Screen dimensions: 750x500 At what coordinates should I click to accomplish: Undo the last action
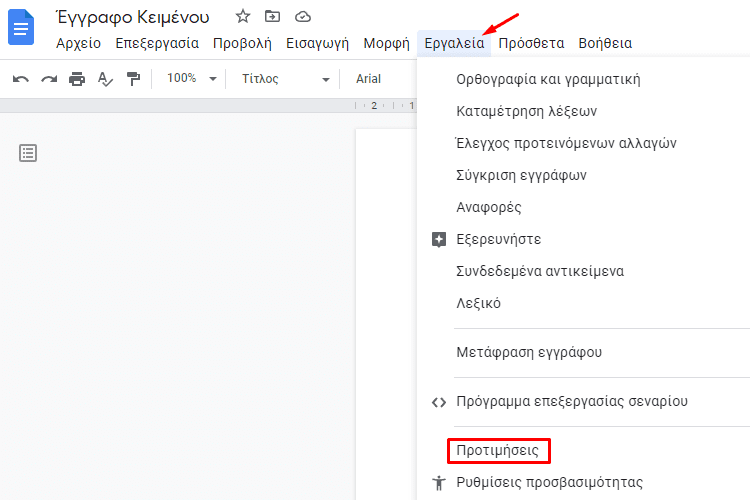[21, 79]
